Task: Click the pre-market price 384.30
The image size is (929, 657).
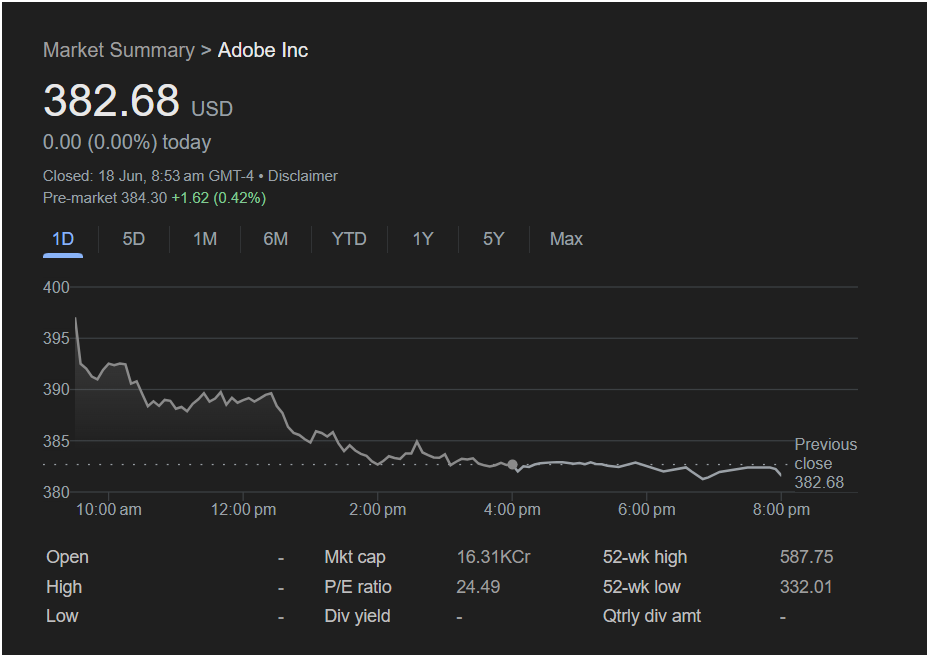Action: pos(144,198)
